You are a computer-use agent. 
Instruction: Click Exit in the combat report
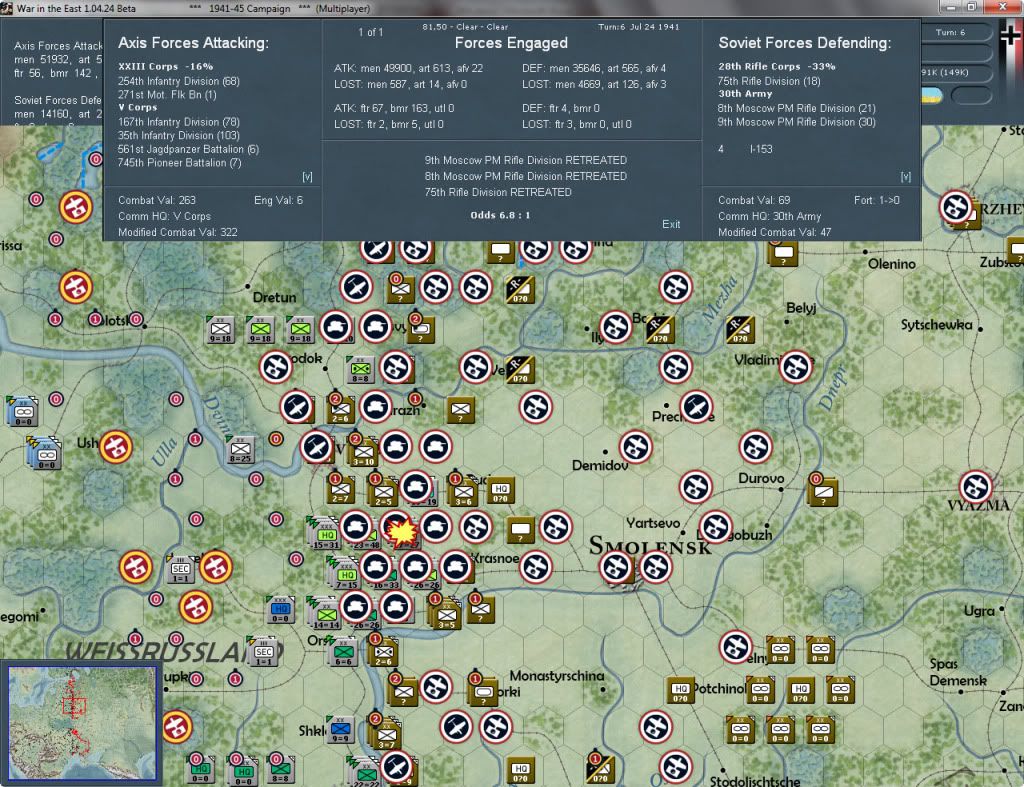click(x=671, y=224)
